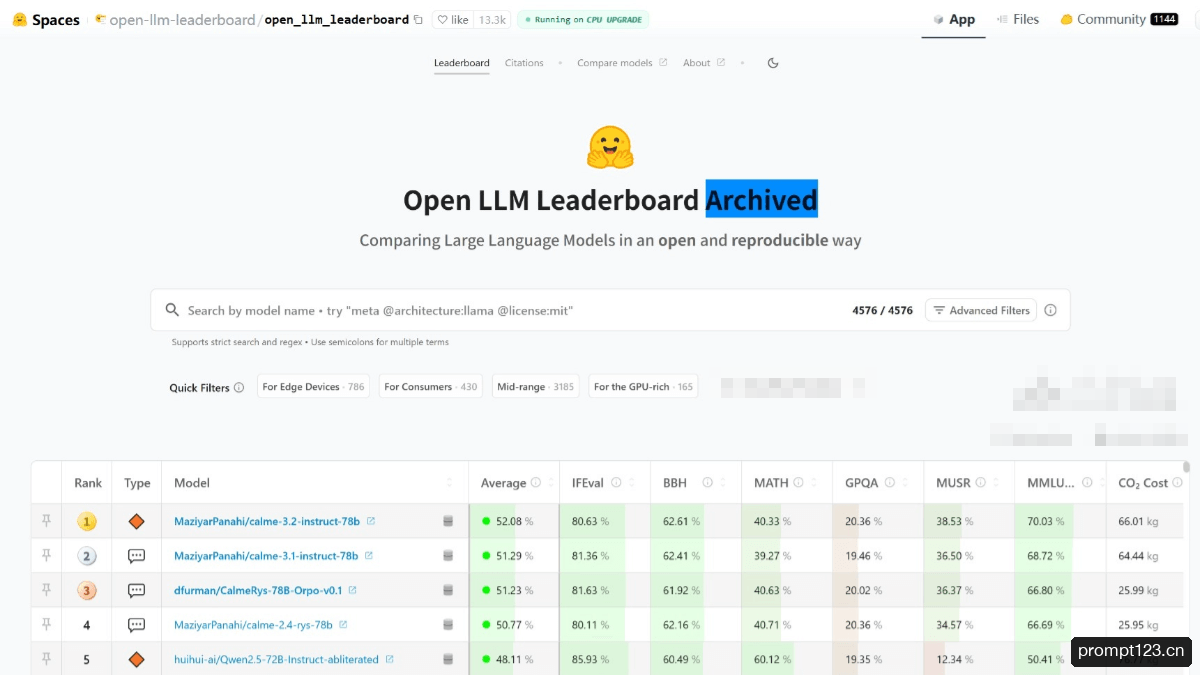The height and width of the screenshot is (675, 1200).
Task: Sort by the IFEval column header
Action: [x=587, y=482]
